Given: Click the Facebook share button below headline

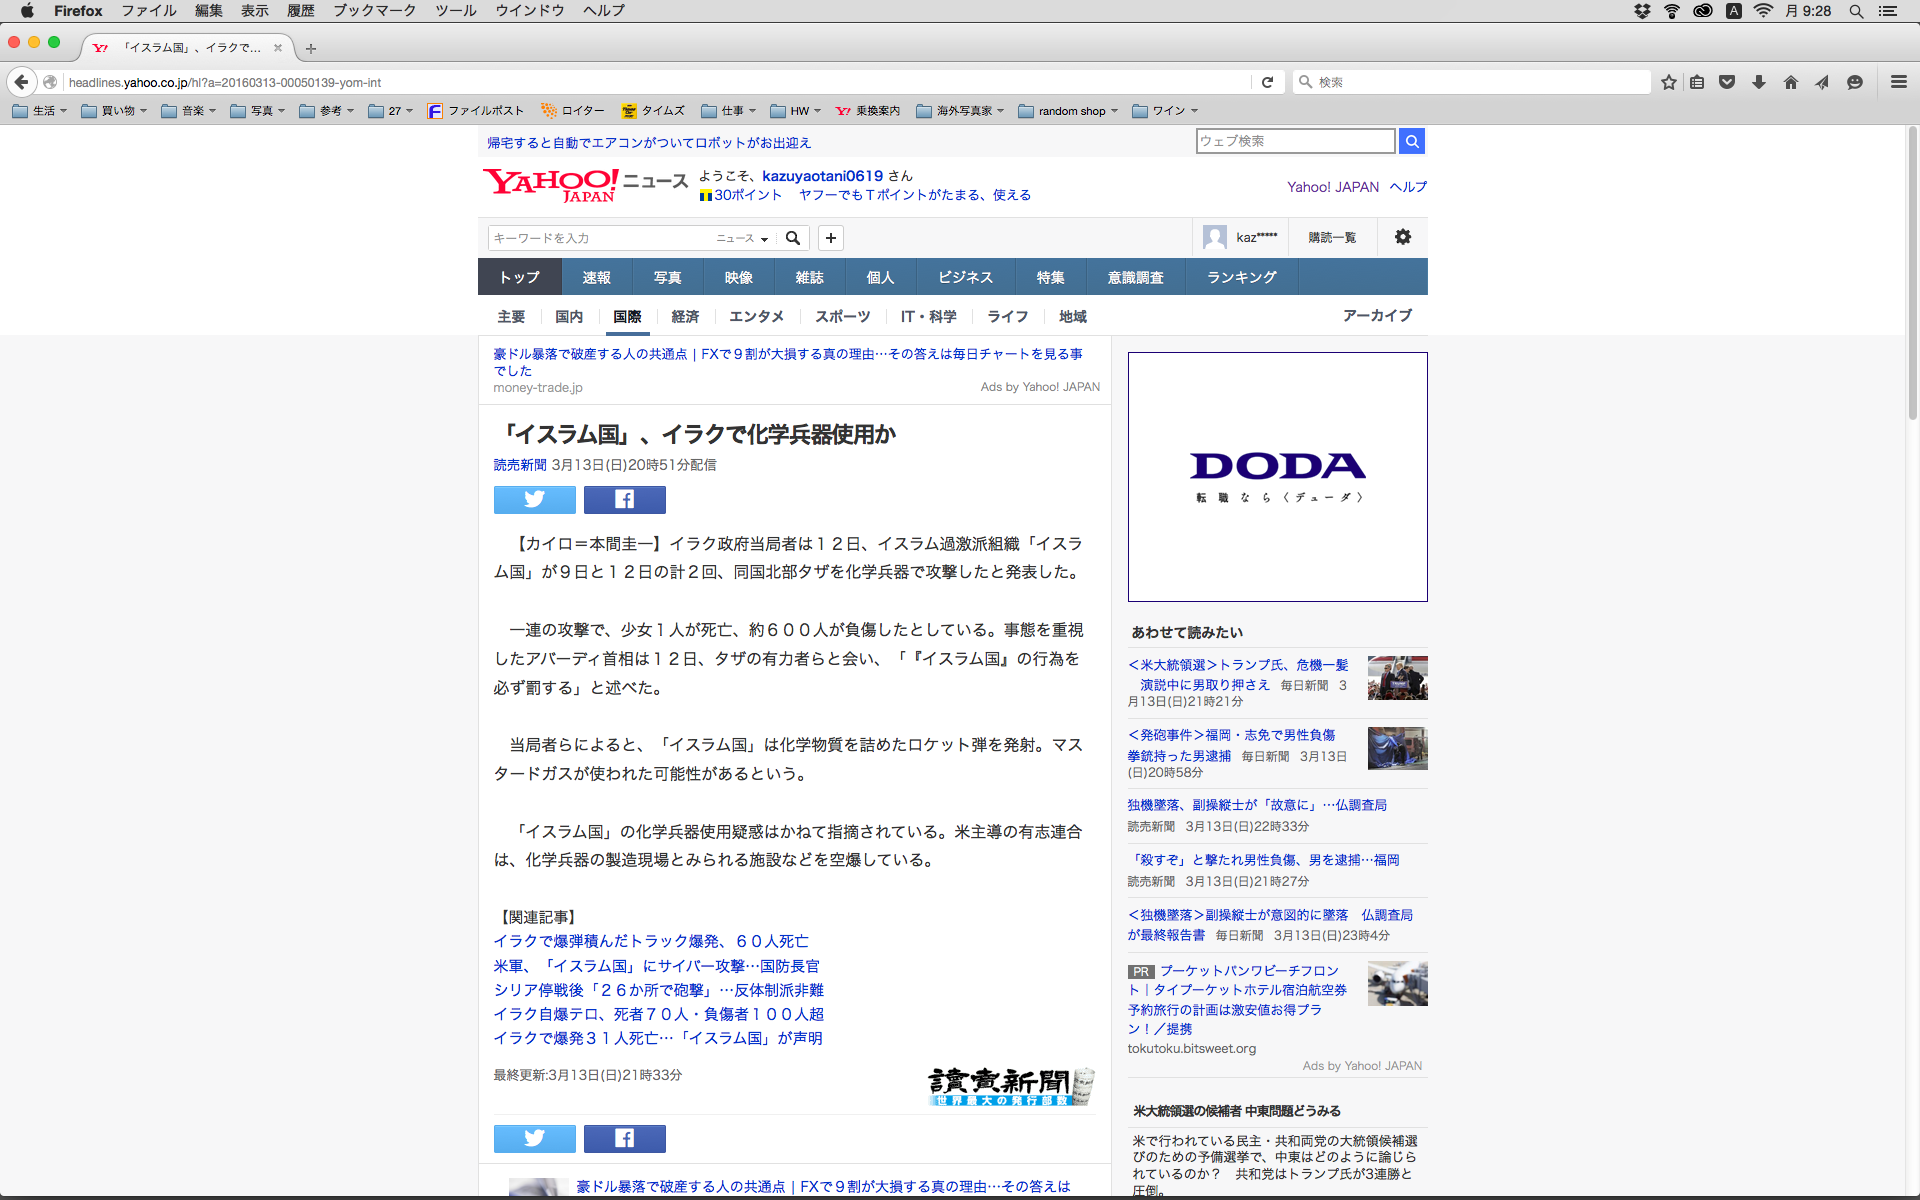Looking at the screenshot, I should 624,499.
